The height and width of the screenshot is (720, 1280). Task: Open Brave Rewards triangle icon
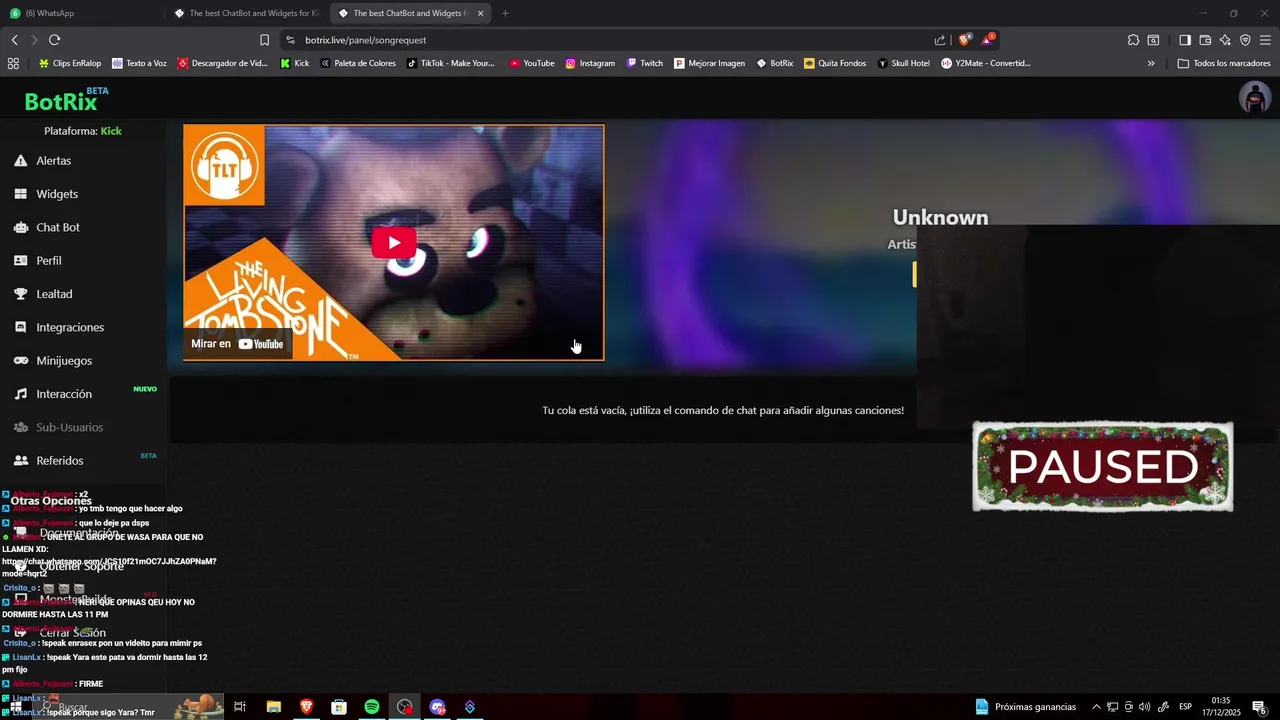987,40
